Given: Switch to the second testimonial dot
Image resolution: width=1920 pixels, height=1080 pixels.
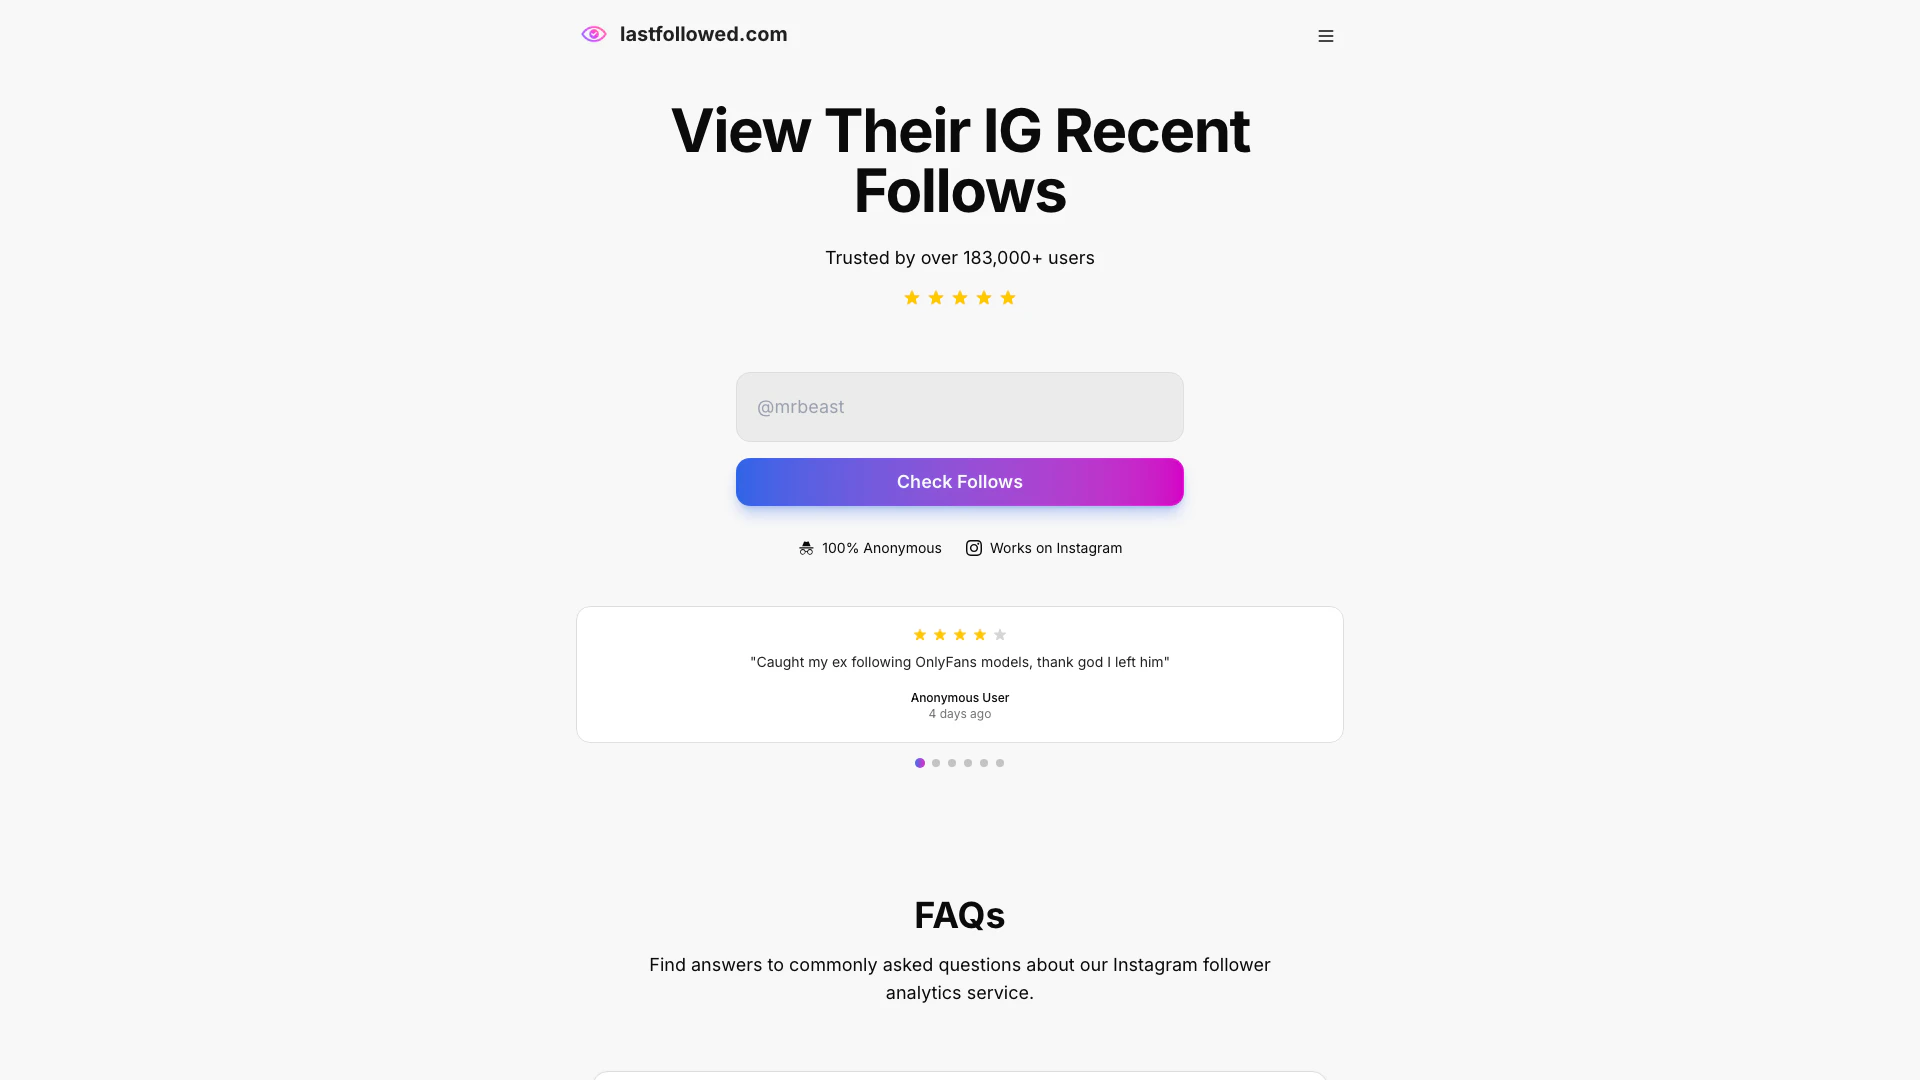Looking at the screenshot, I should tap(936, 763).
